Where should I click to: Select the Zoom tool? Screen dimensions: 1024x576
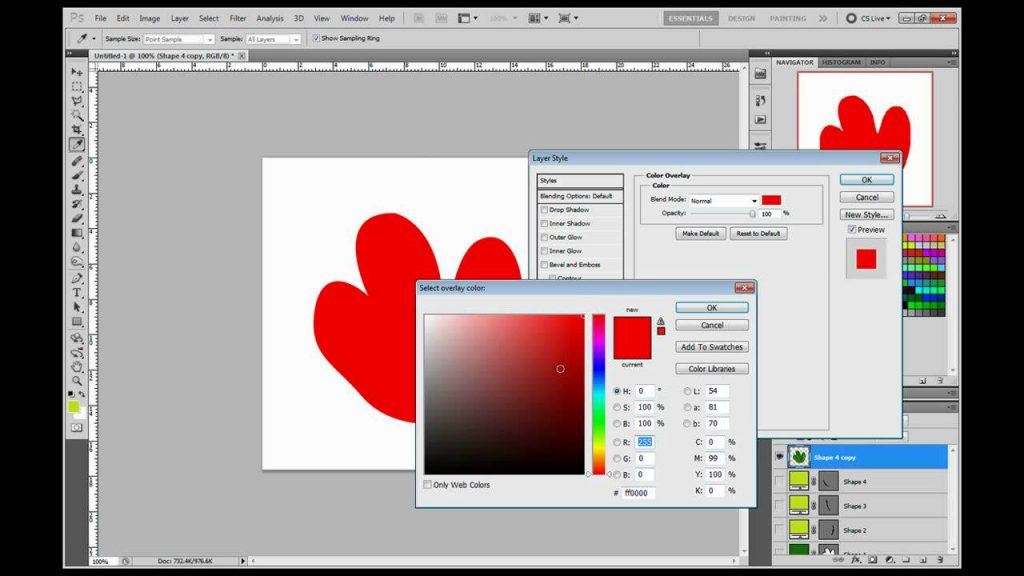click(77, 381)
